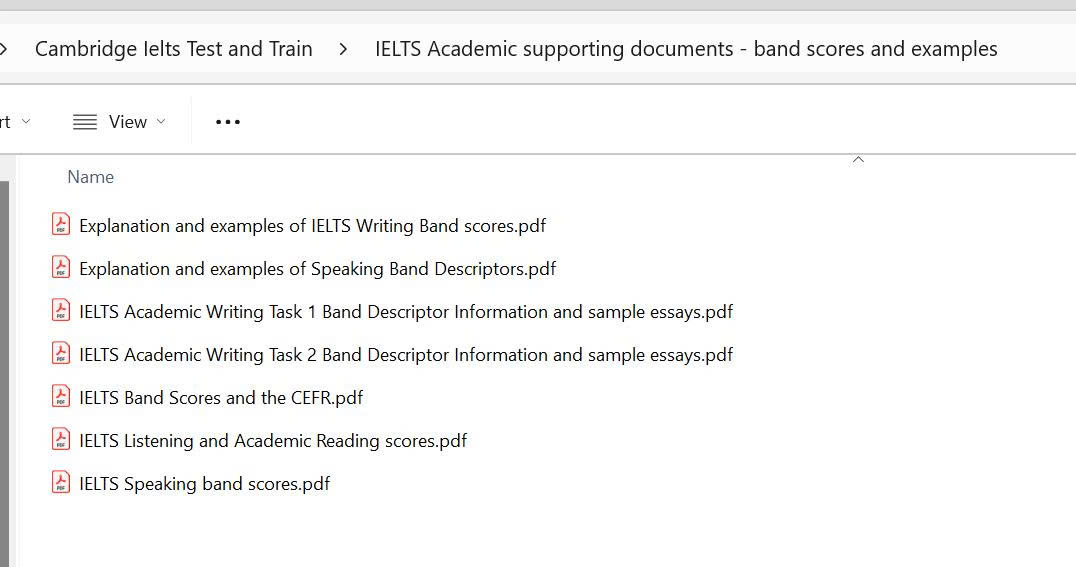1076x567 pixels.
Task: Click the PDF icon for Writing Task 2 file
Action: (61, 354)
